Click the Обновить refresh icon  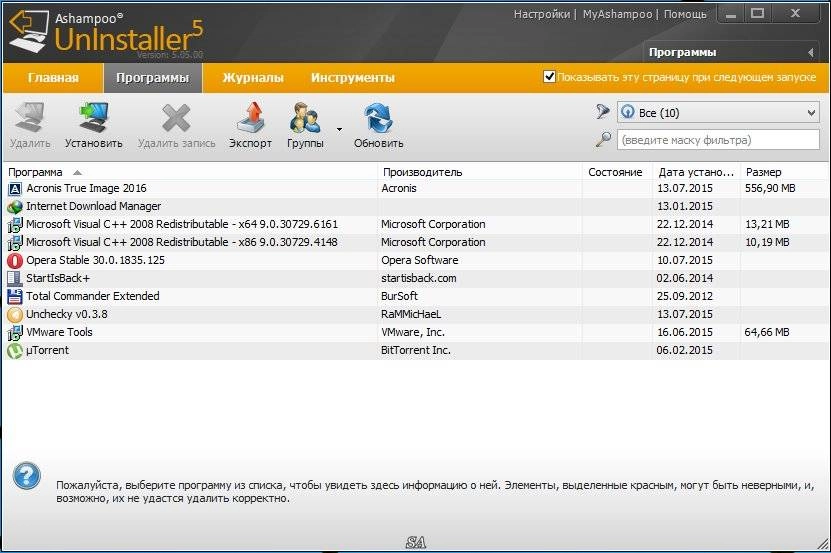coord(378,117)
